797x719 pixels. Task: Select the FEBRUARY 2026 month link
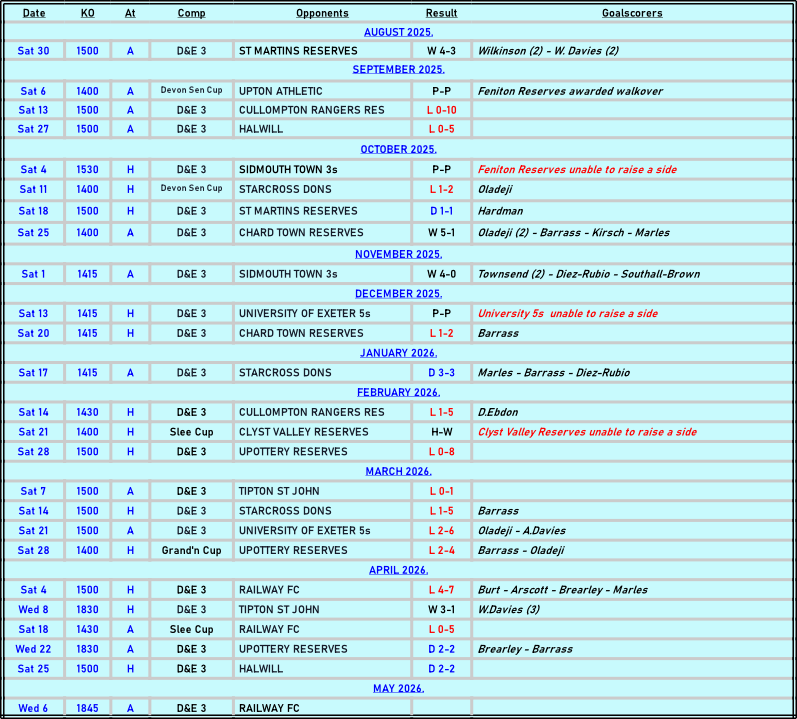(x=398, y=392)
